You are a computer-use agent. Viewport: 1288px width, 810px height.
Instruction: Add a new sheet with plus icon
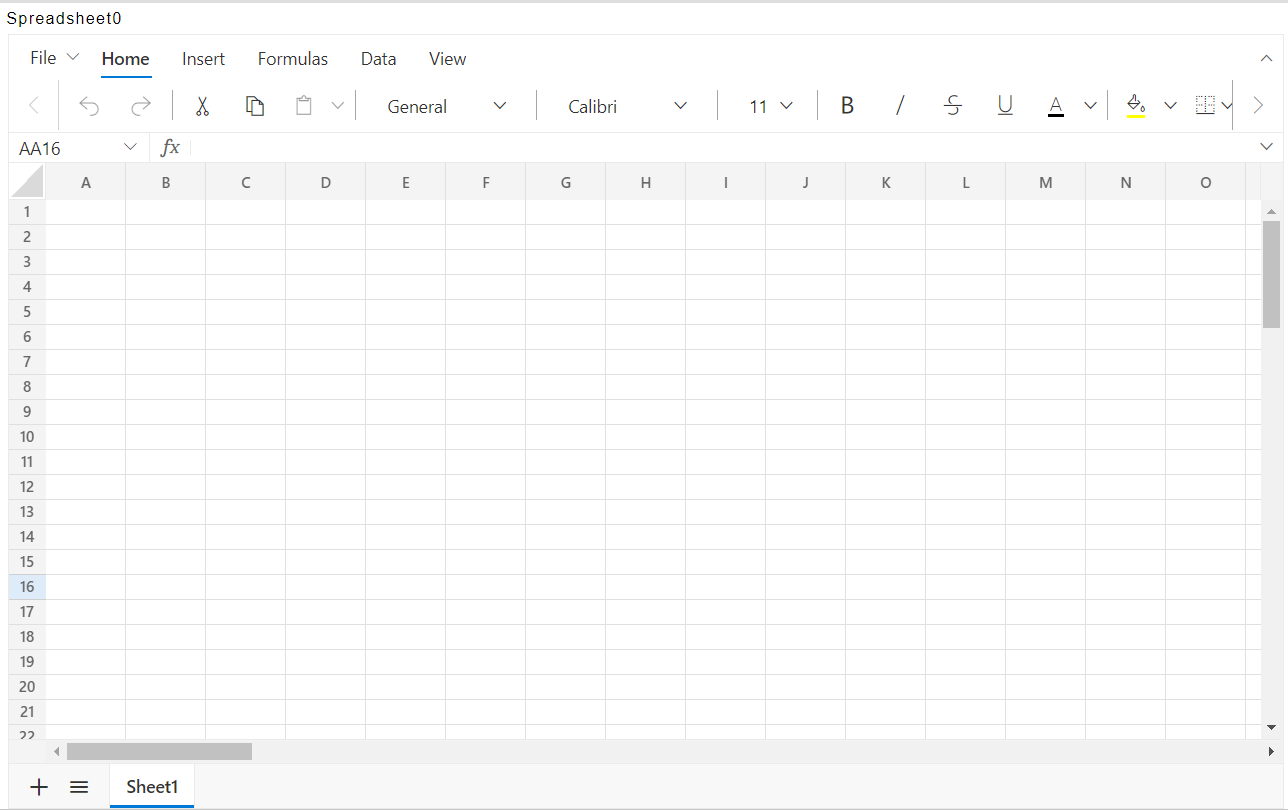[x=39, y=787]
